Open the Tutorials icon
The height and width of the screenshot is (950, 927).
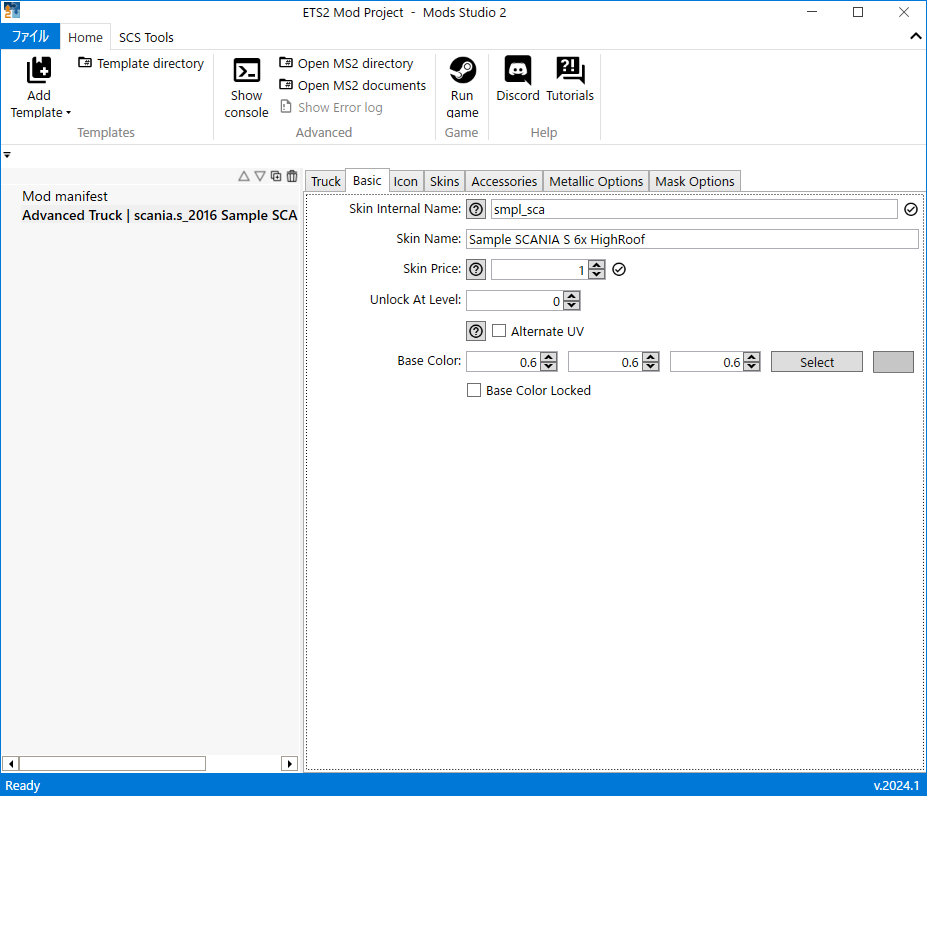pyautogui.click(x=570, y=71)
